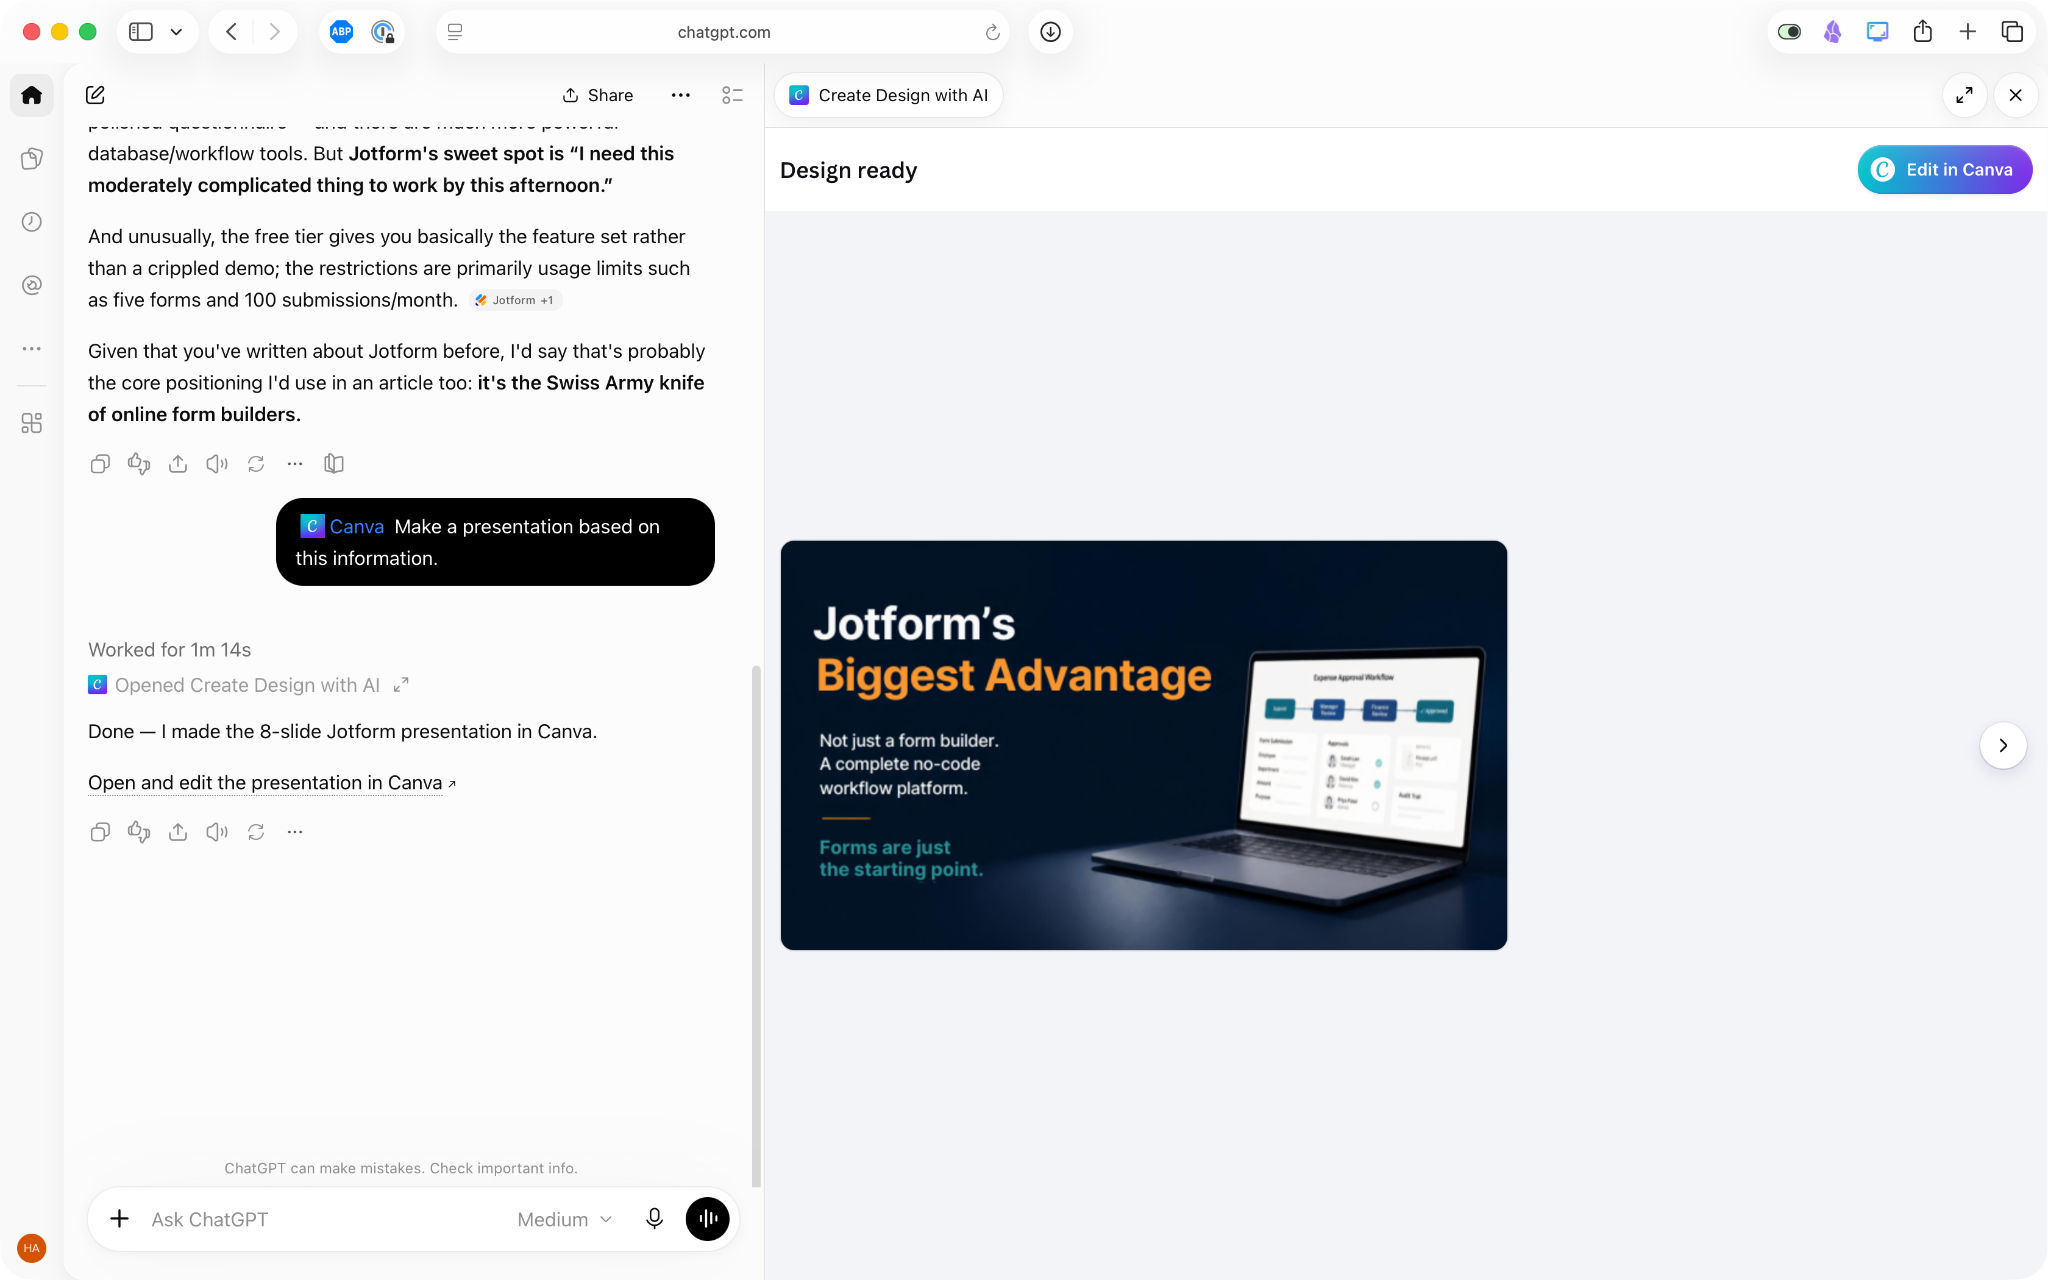Expand the Canva panel to fullscreen
2048x1280 pixels.
(x=1964, y=95)
